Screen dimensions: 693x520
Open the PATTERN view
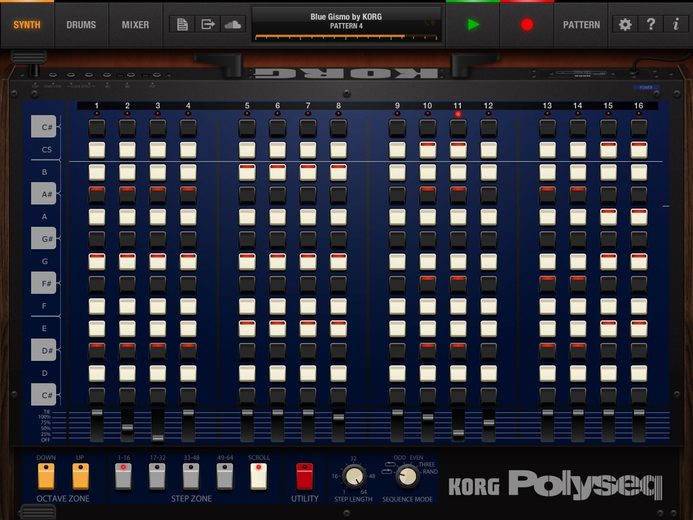(x=581, y=25)
